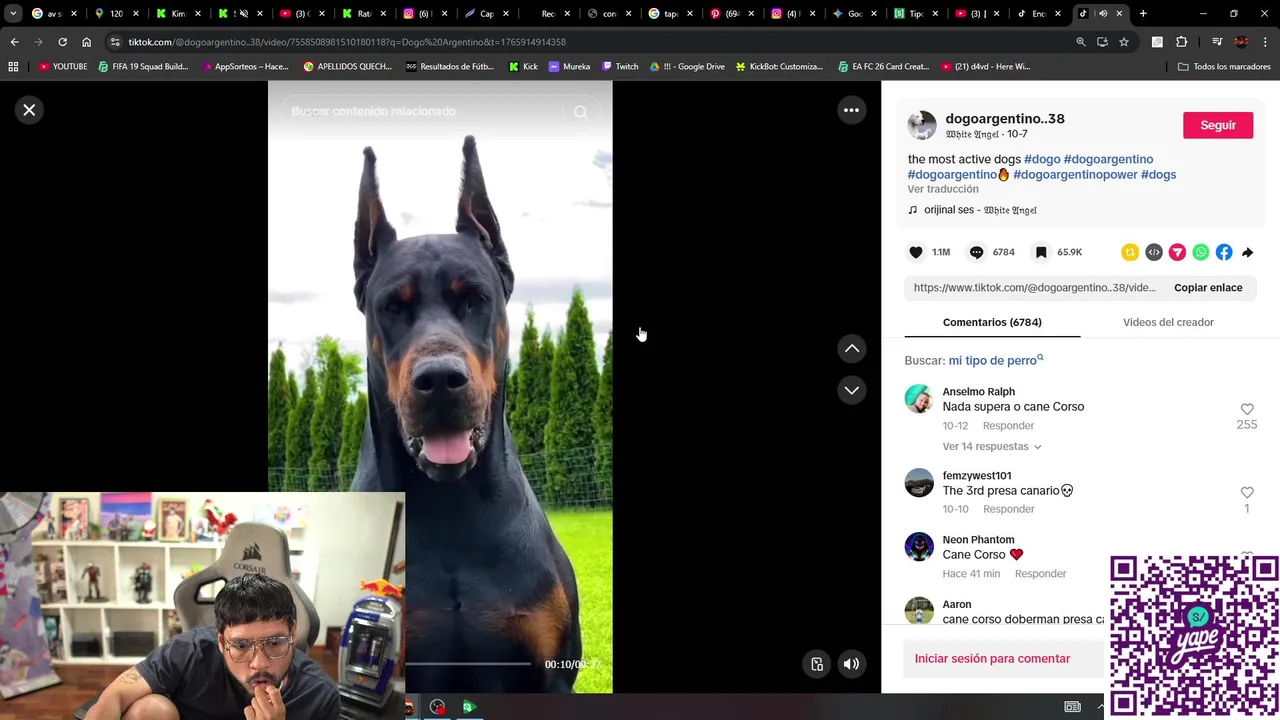This screenshot has width=1280, height=720.
Task: Open dogoargentino..38 profile avatar
Action: coord(921,125)
